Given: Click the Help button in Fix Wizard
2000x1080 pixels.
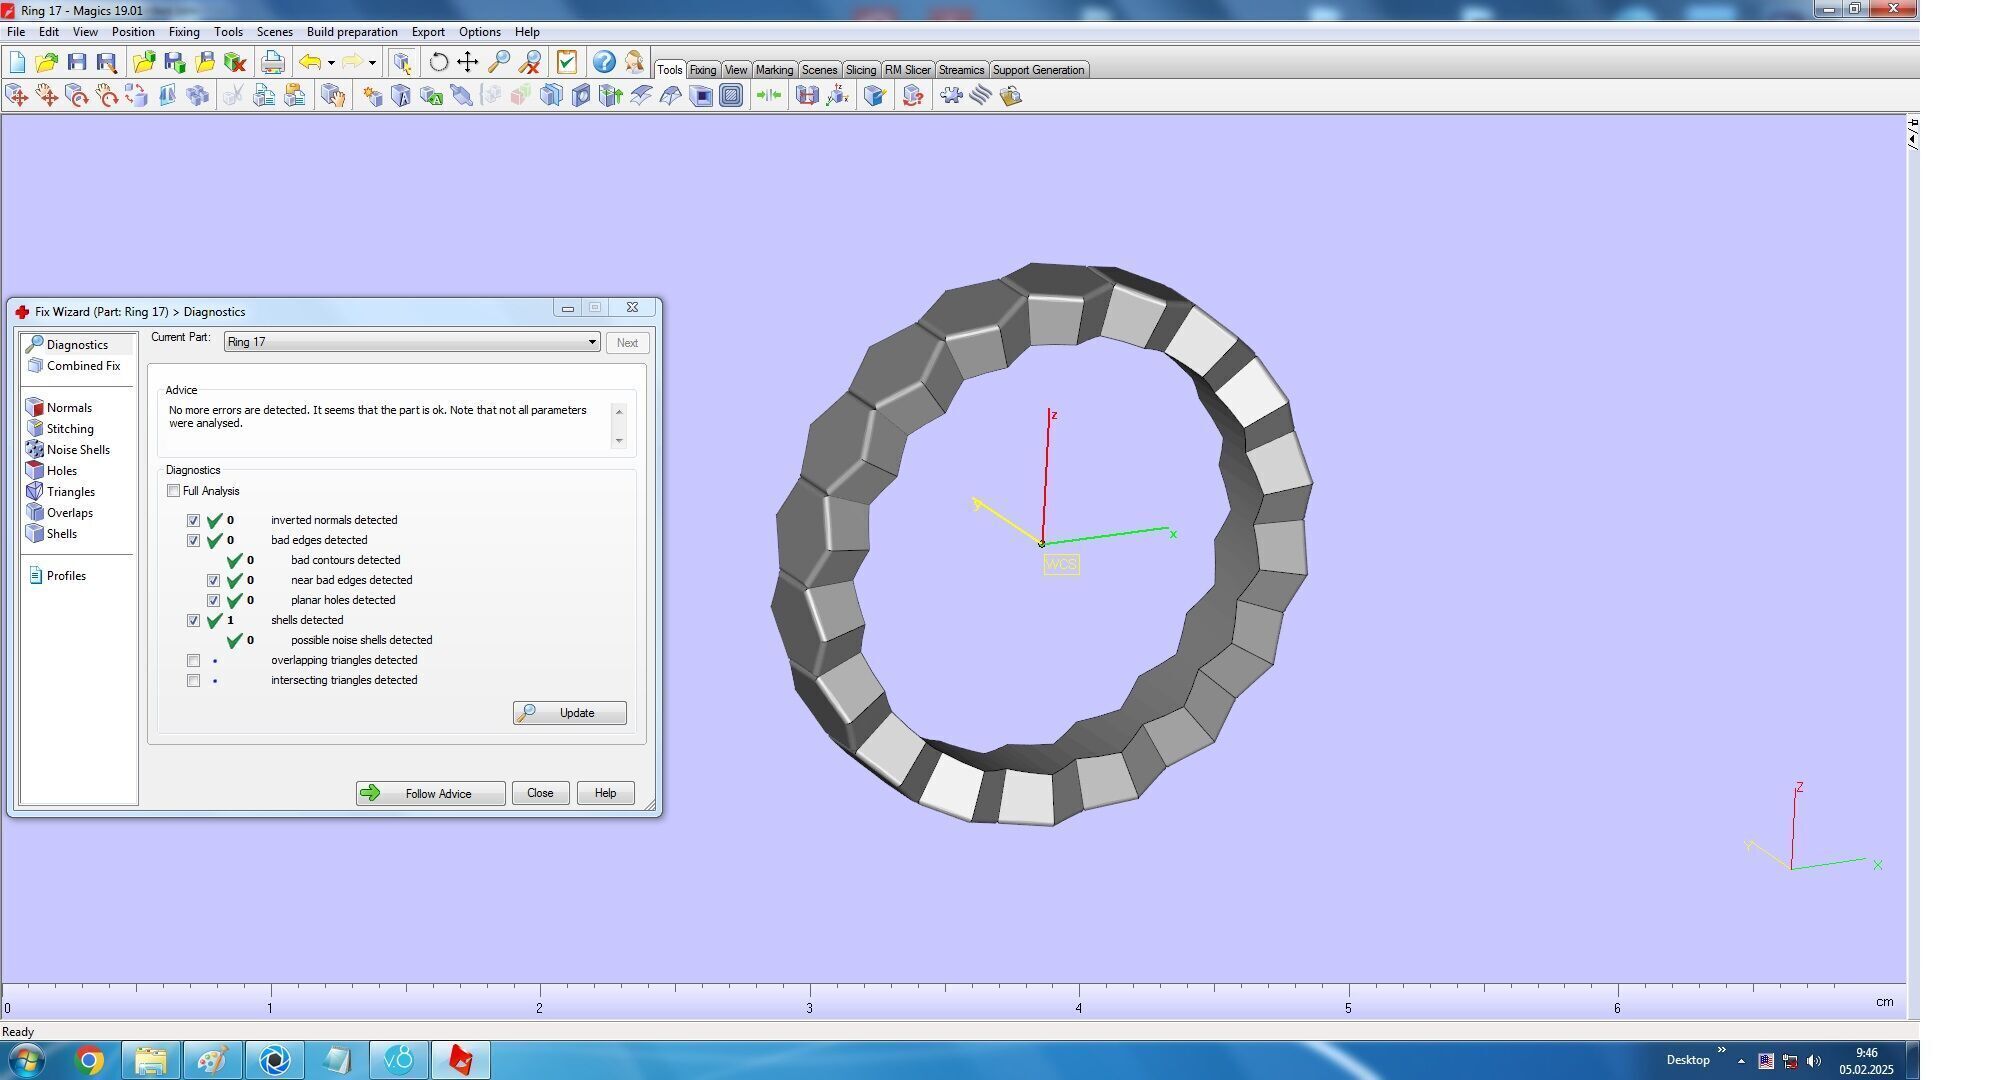Looking at the screenshot, I should [605, 793].
